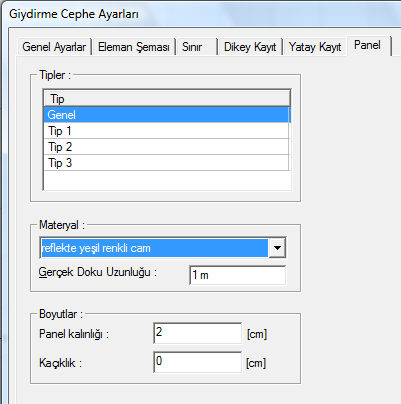Open the Sınır tab

[x=196, y=47]
